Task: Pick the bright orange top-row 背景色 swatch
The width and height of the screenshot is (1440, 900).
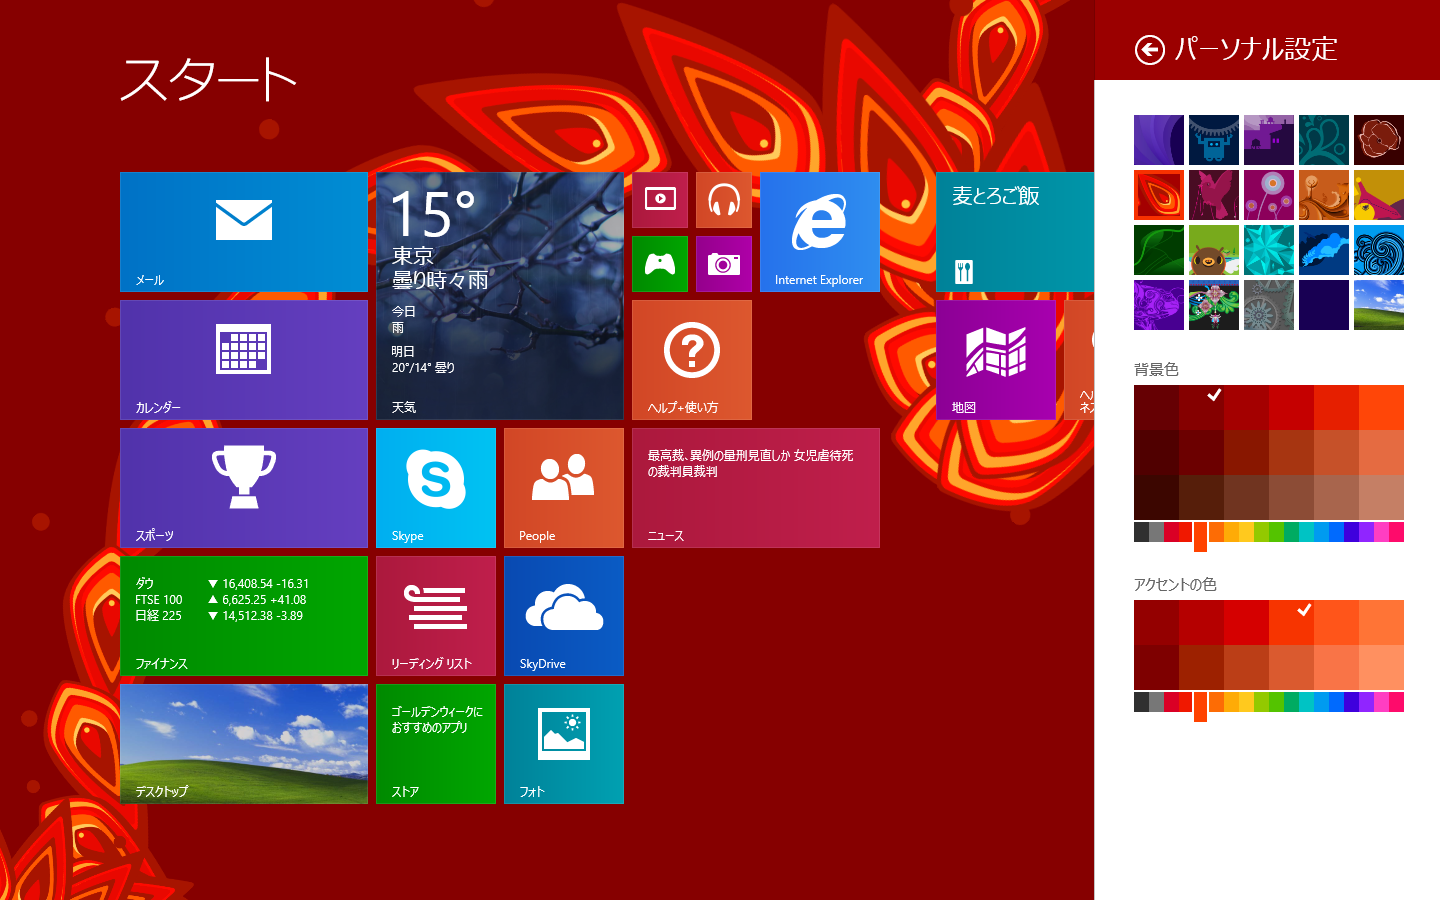Action: tap(1381, 407)
